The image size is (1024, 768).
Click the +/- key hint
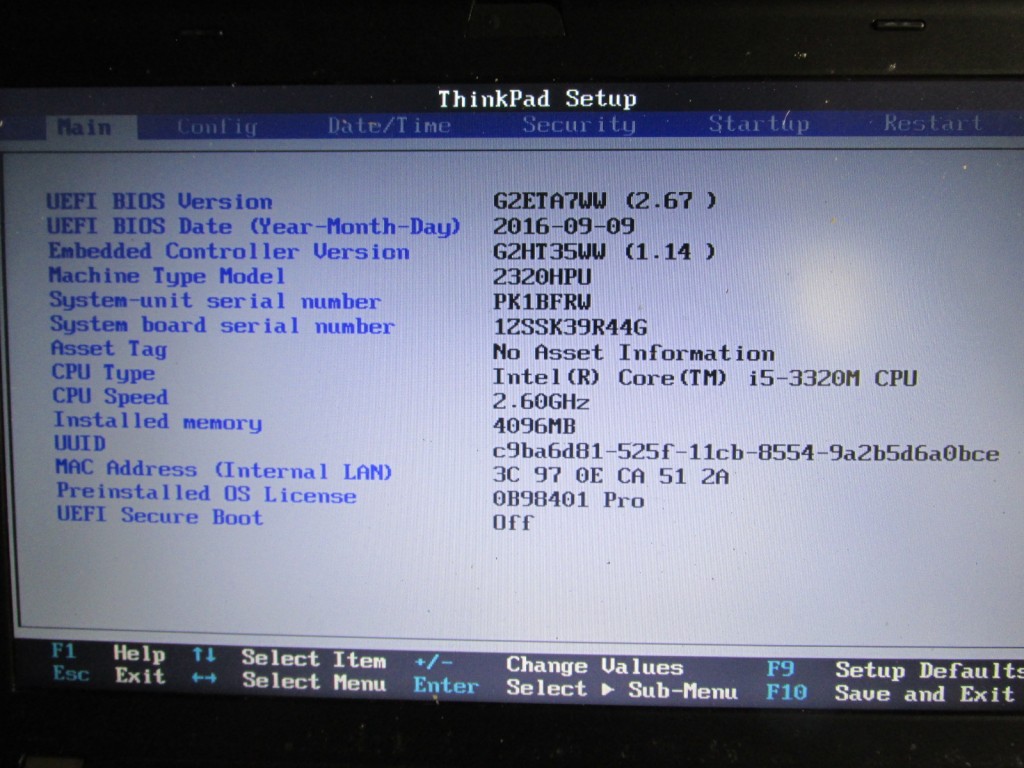pyautogui.click(x=434, y=662)
